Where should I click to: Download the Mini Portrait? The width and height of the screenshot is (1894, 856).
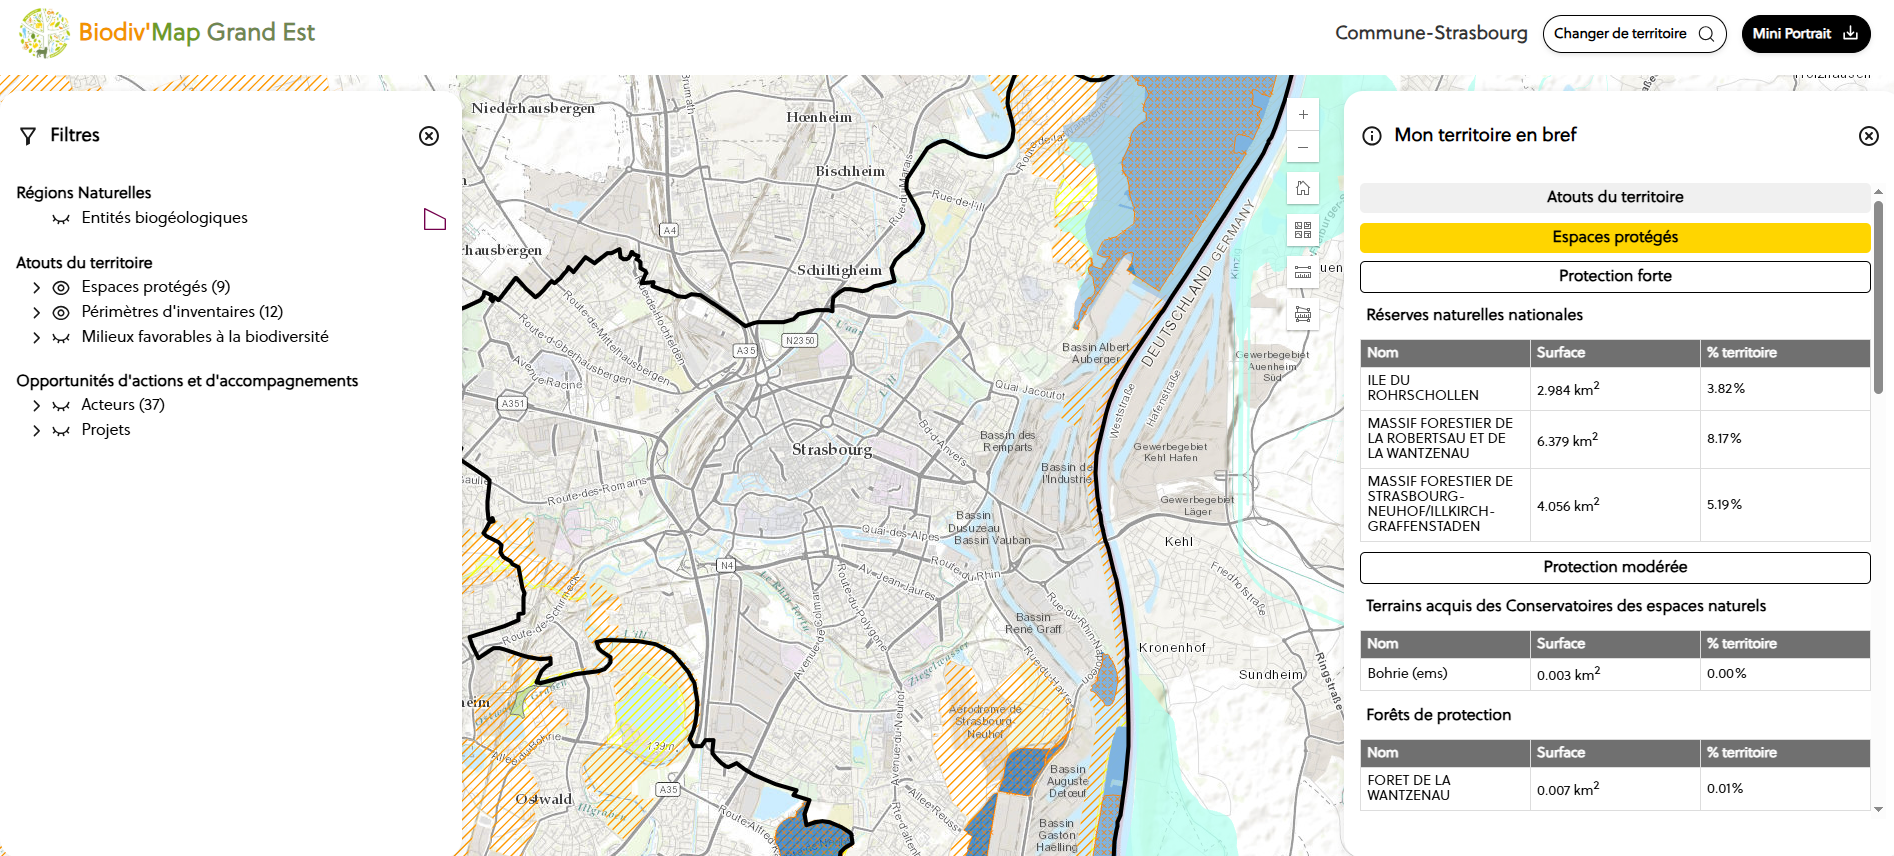1805,34
